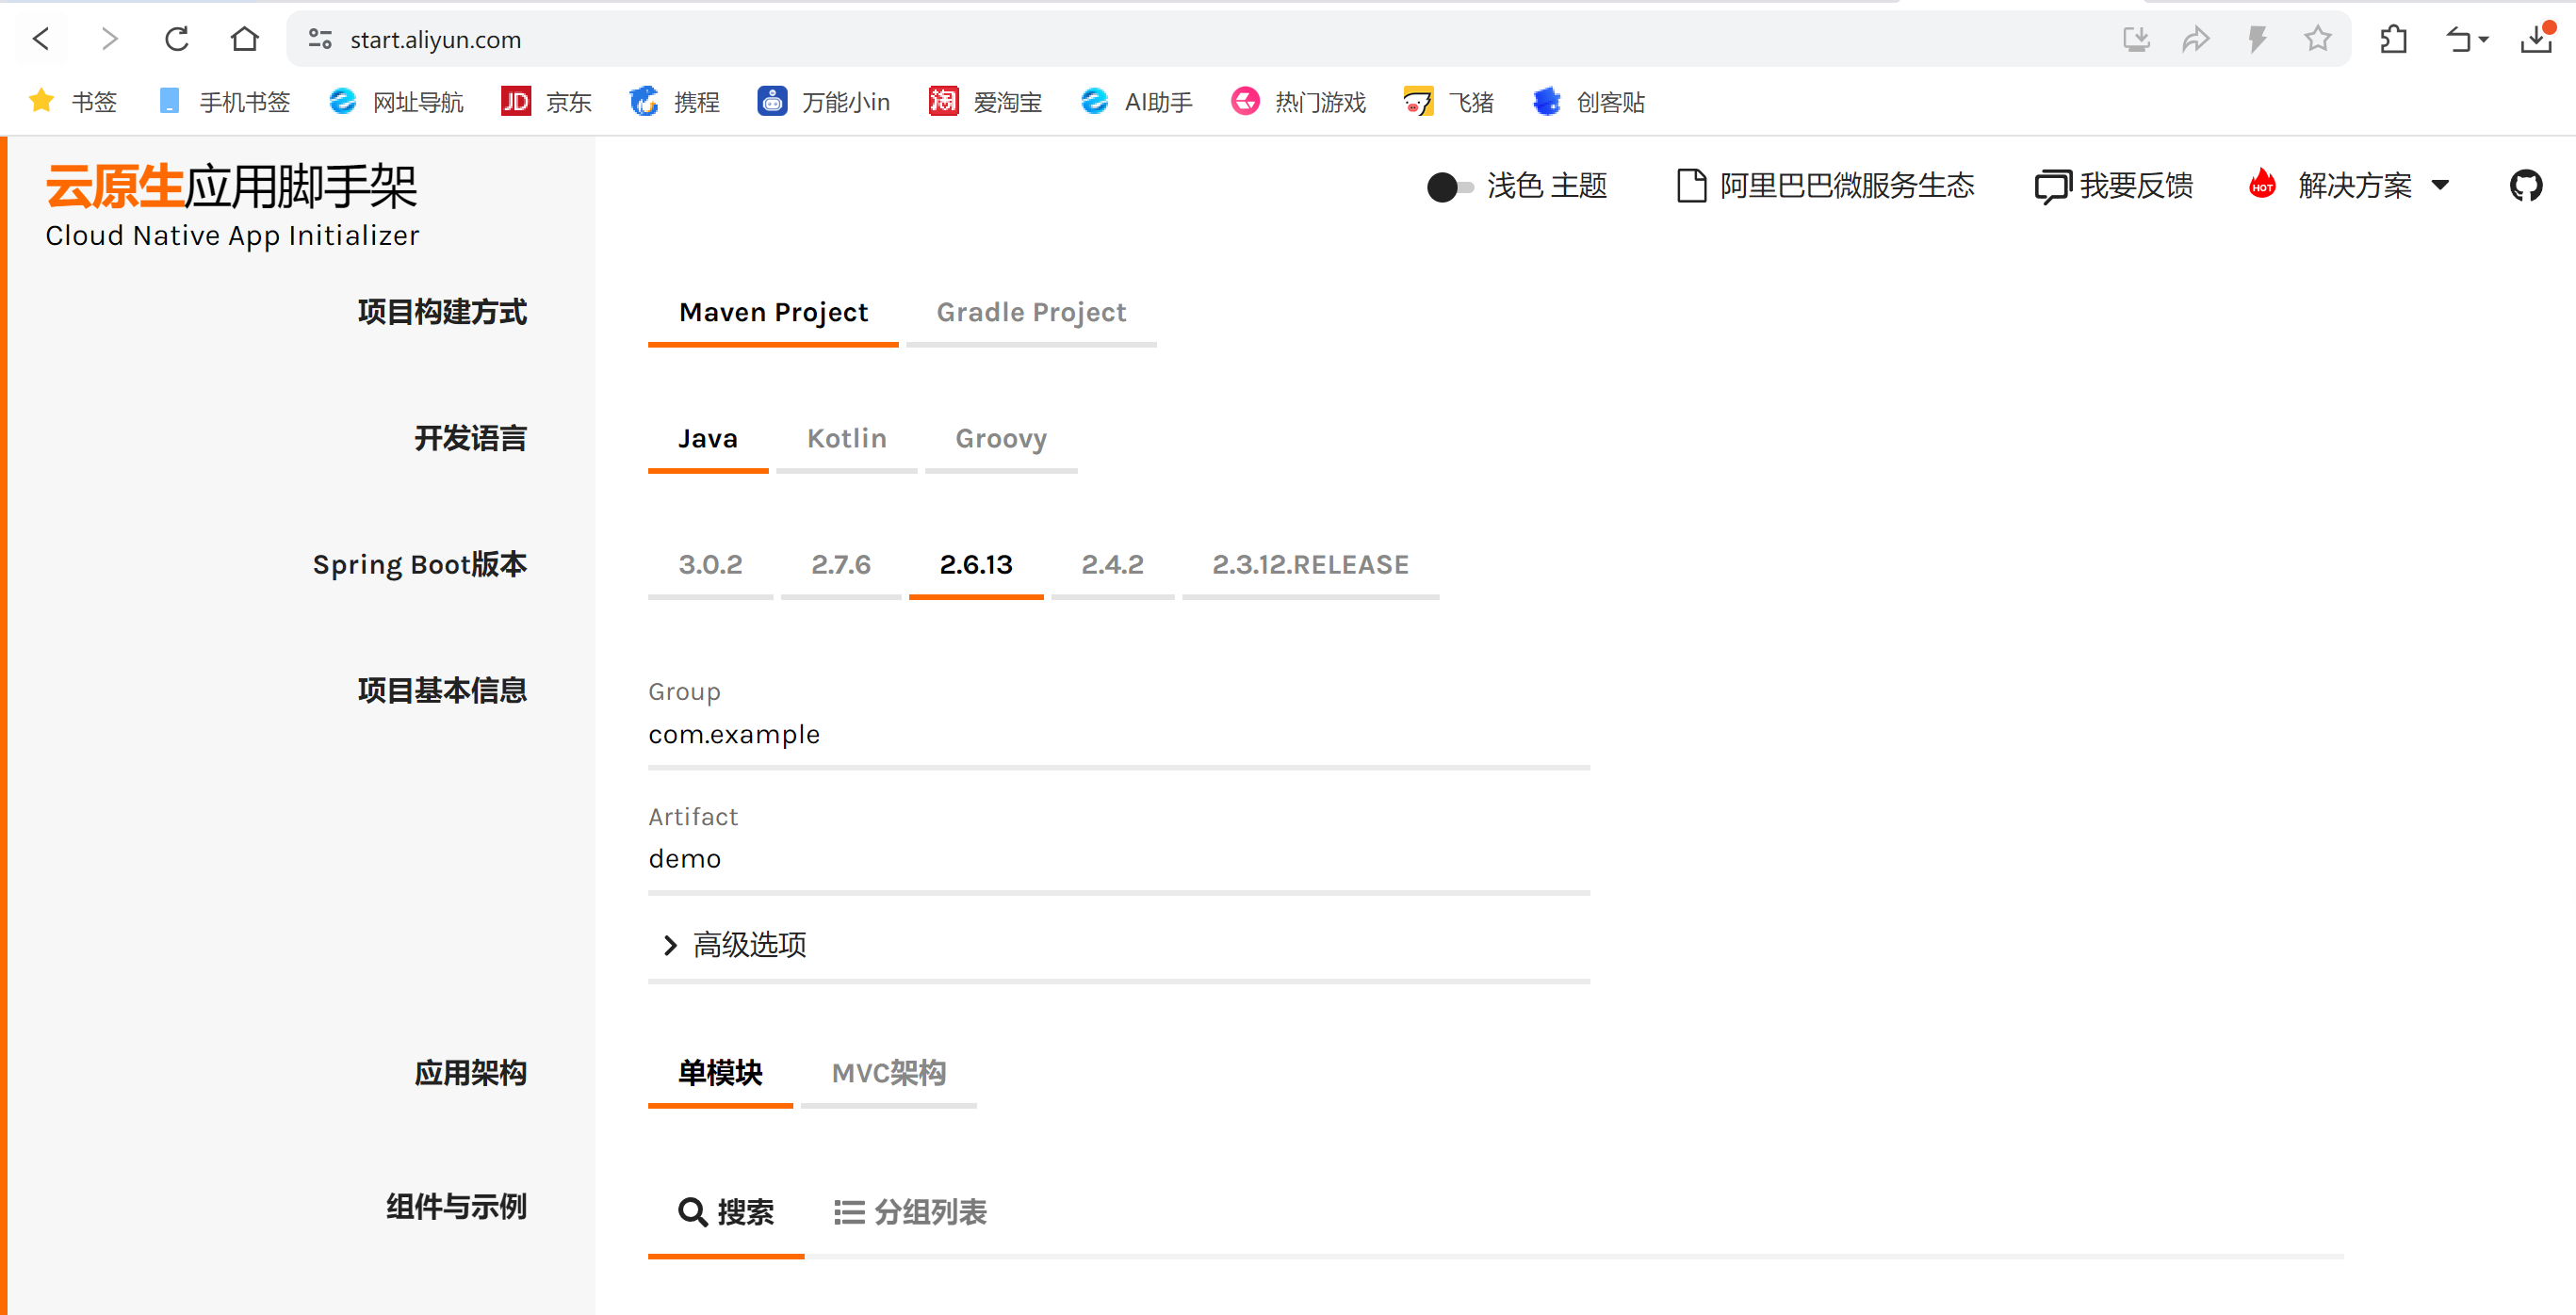
Task: Bookmark this page with star icon
Action: (x=2317, y=40)
